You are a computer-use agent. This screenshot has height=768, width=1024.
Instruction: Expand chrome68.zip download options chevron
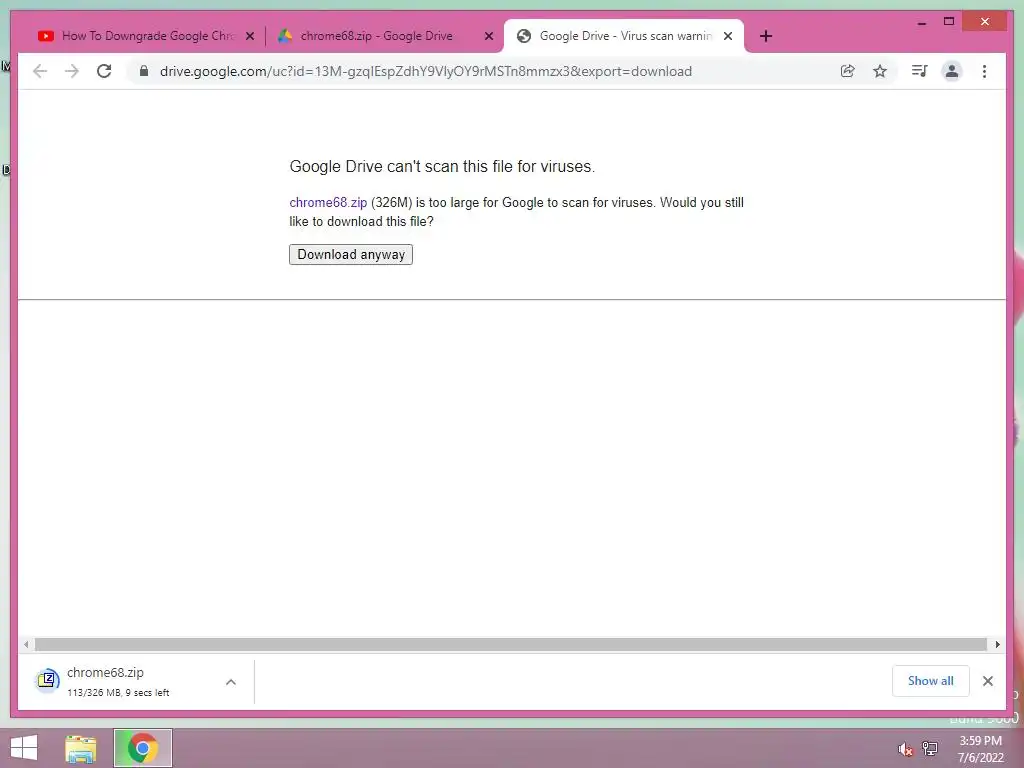pos(231,682)
